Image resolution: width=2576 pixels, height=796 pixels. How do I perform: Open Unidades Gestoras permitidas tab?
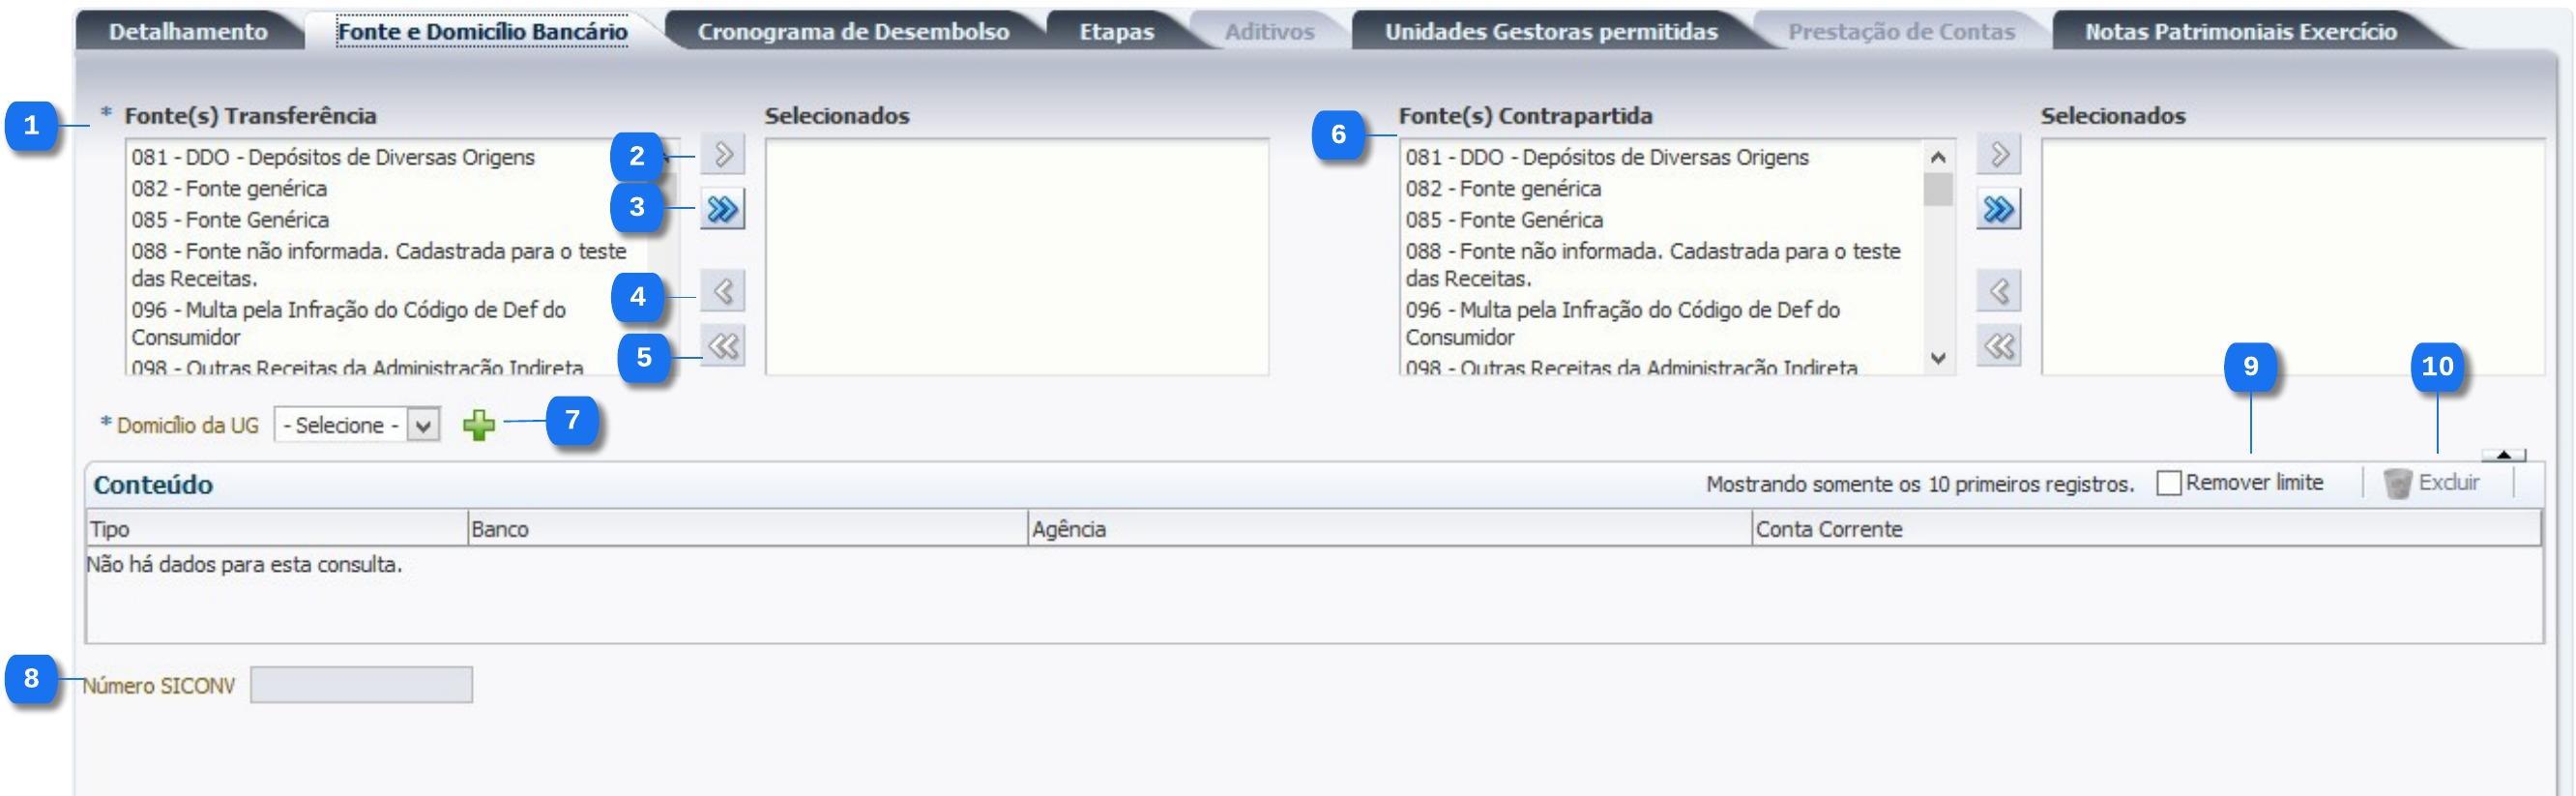[1550, 32]
